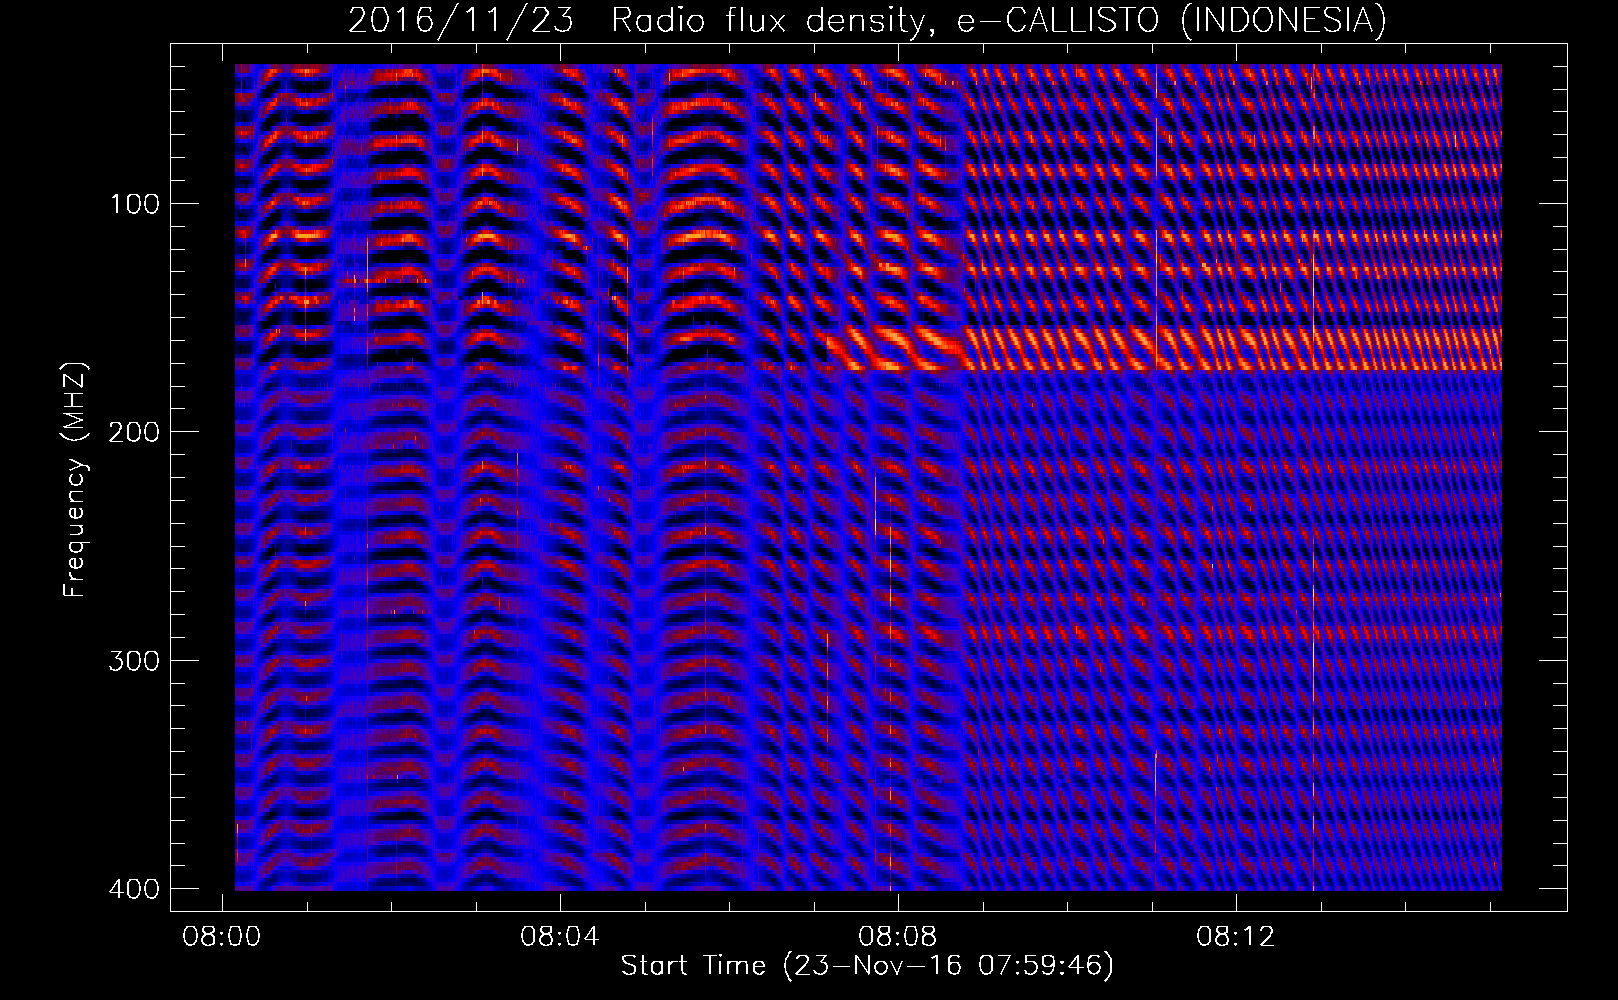Click the 08:08 time tick label

coord(898,937)
